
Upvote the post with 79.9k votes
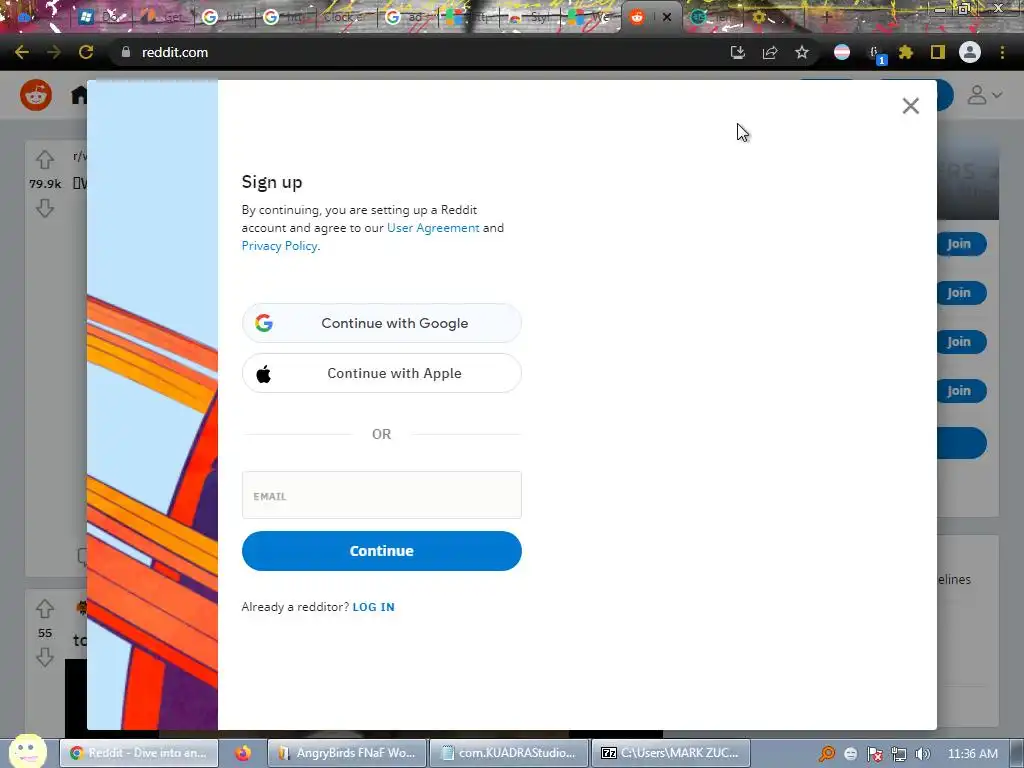tap(44, 159)
